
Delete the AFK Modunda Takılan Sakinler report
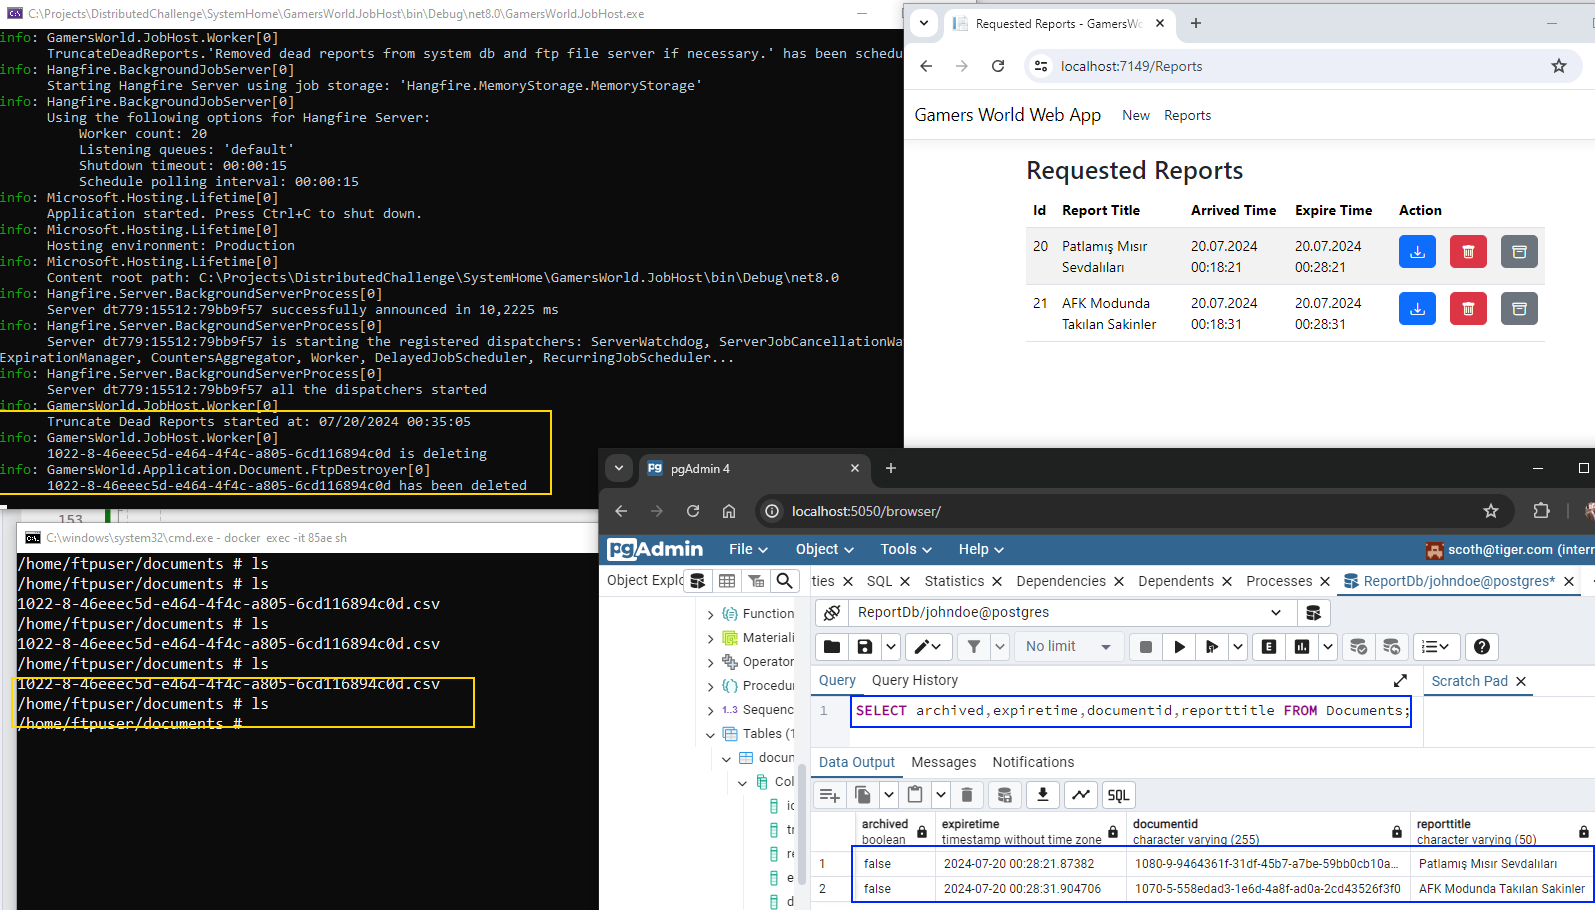1468,309
